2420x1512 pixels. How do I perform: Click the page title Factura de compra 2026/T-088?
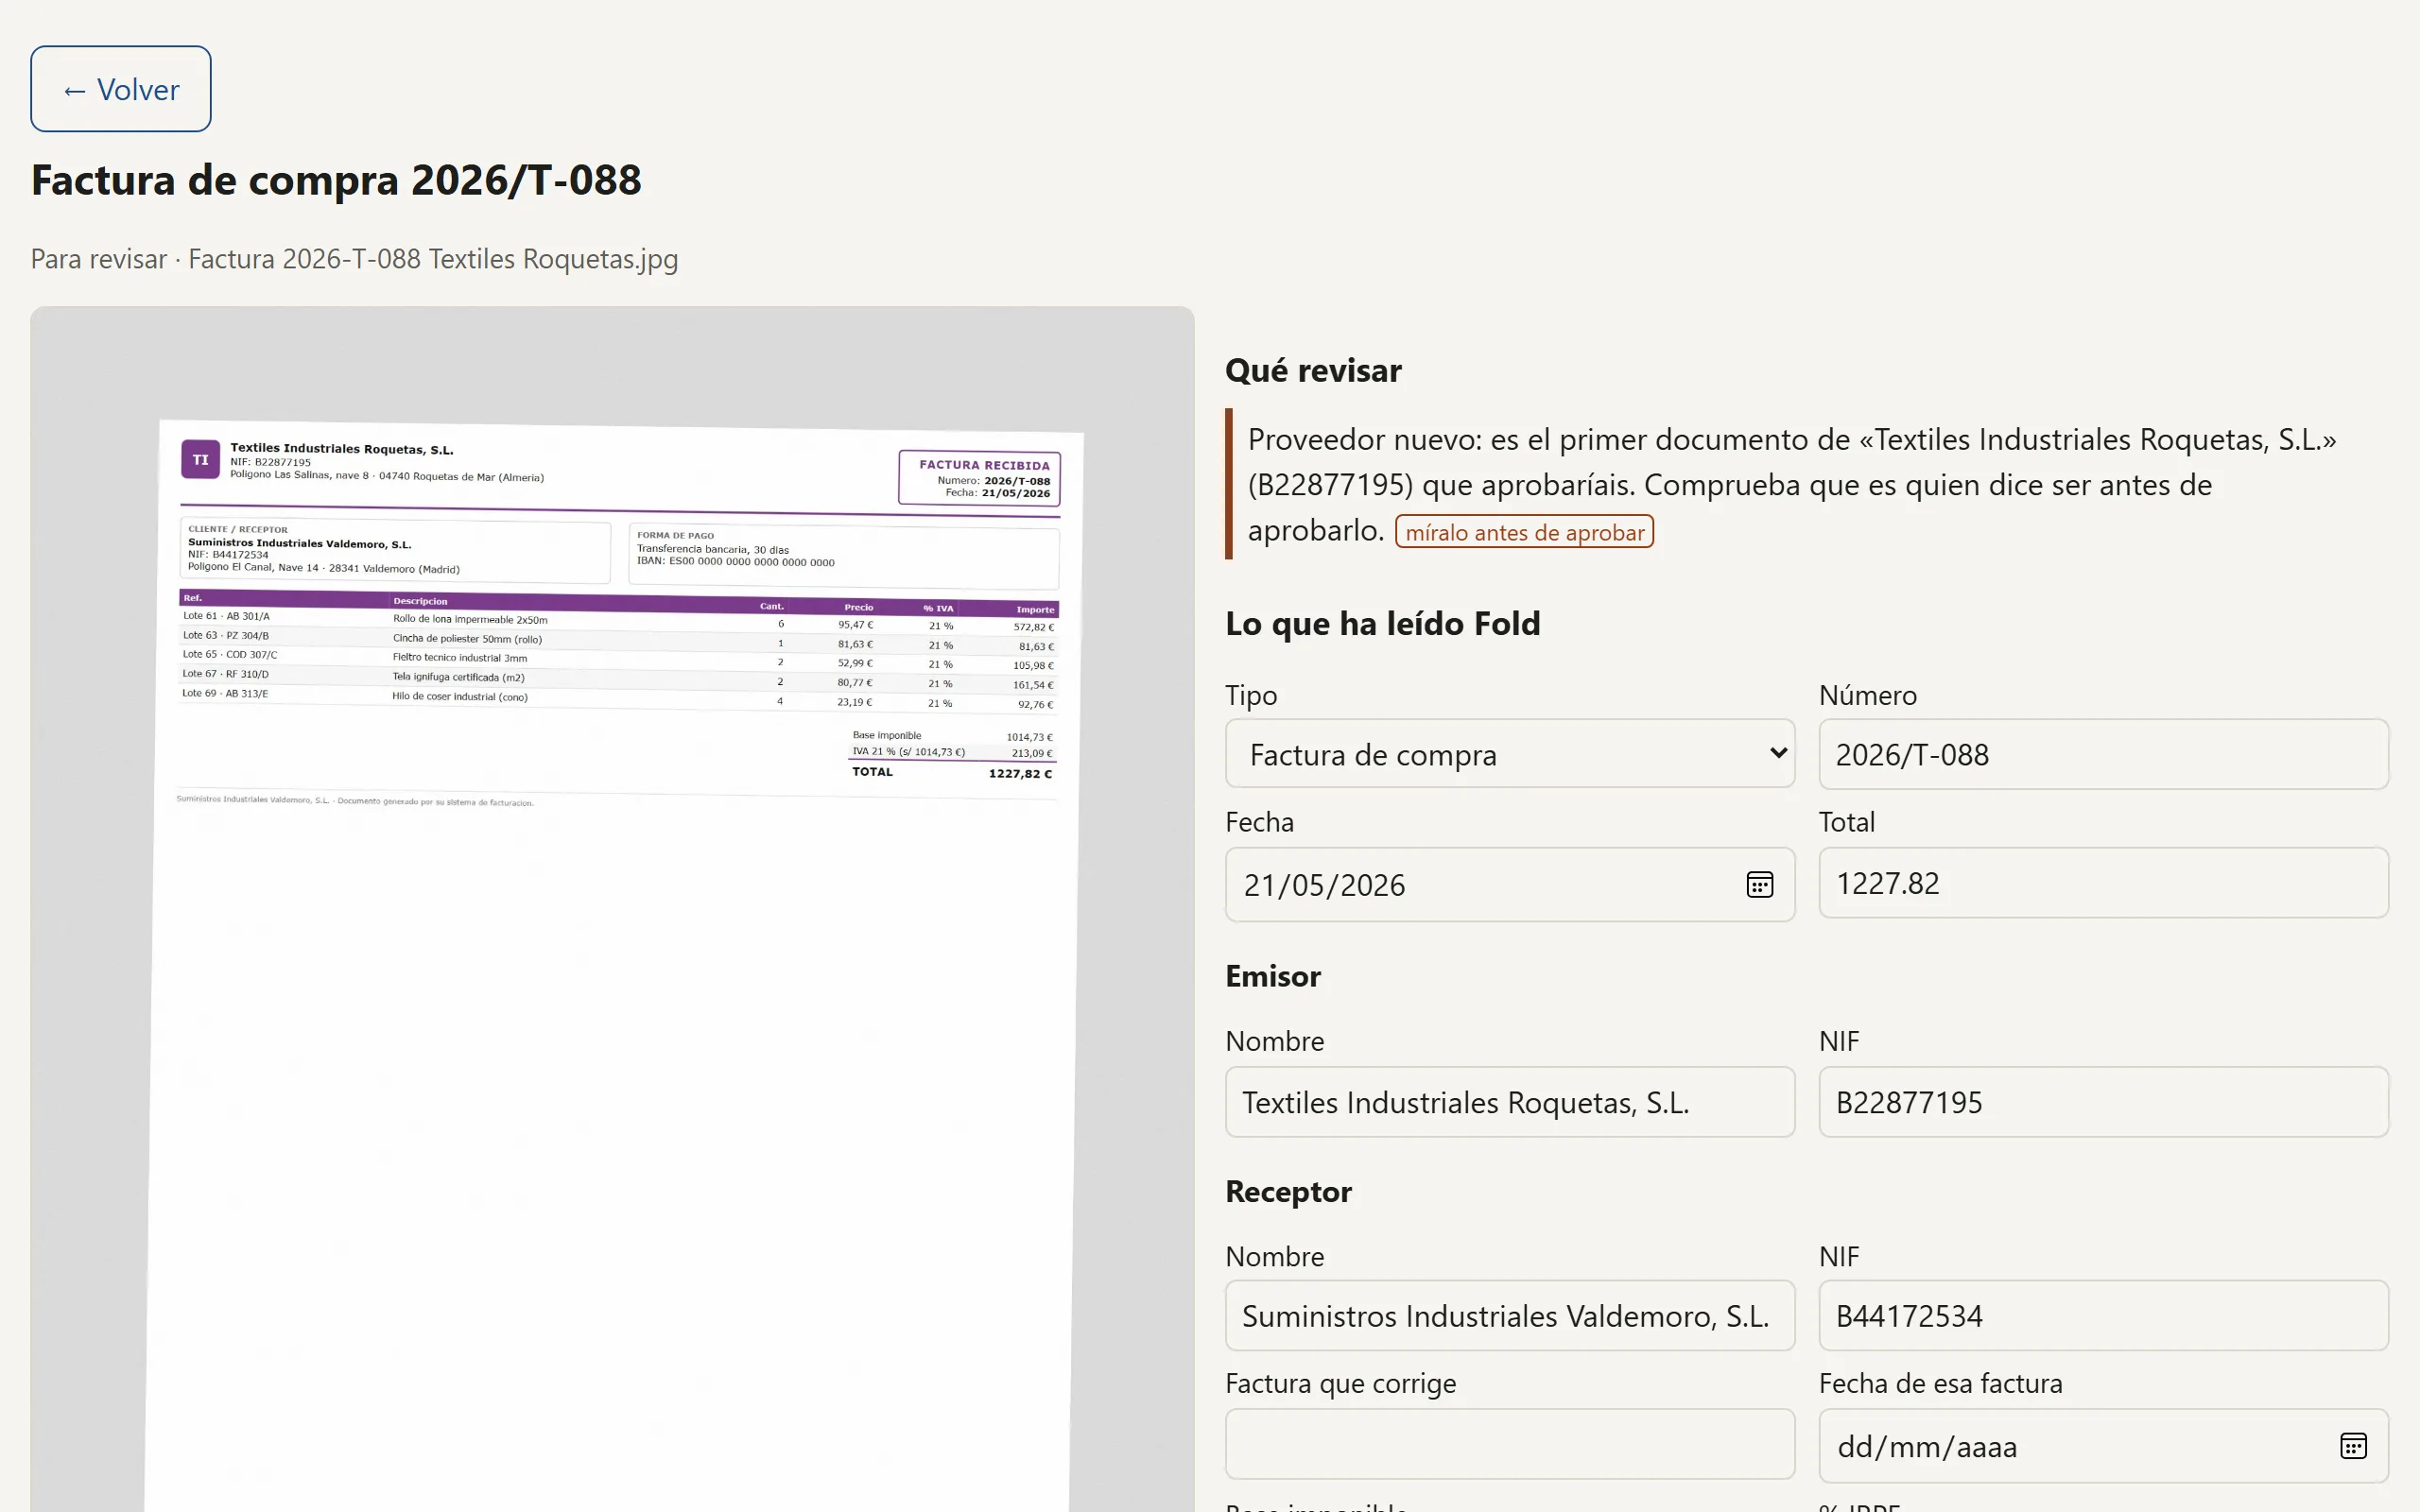tap(336, 180)
